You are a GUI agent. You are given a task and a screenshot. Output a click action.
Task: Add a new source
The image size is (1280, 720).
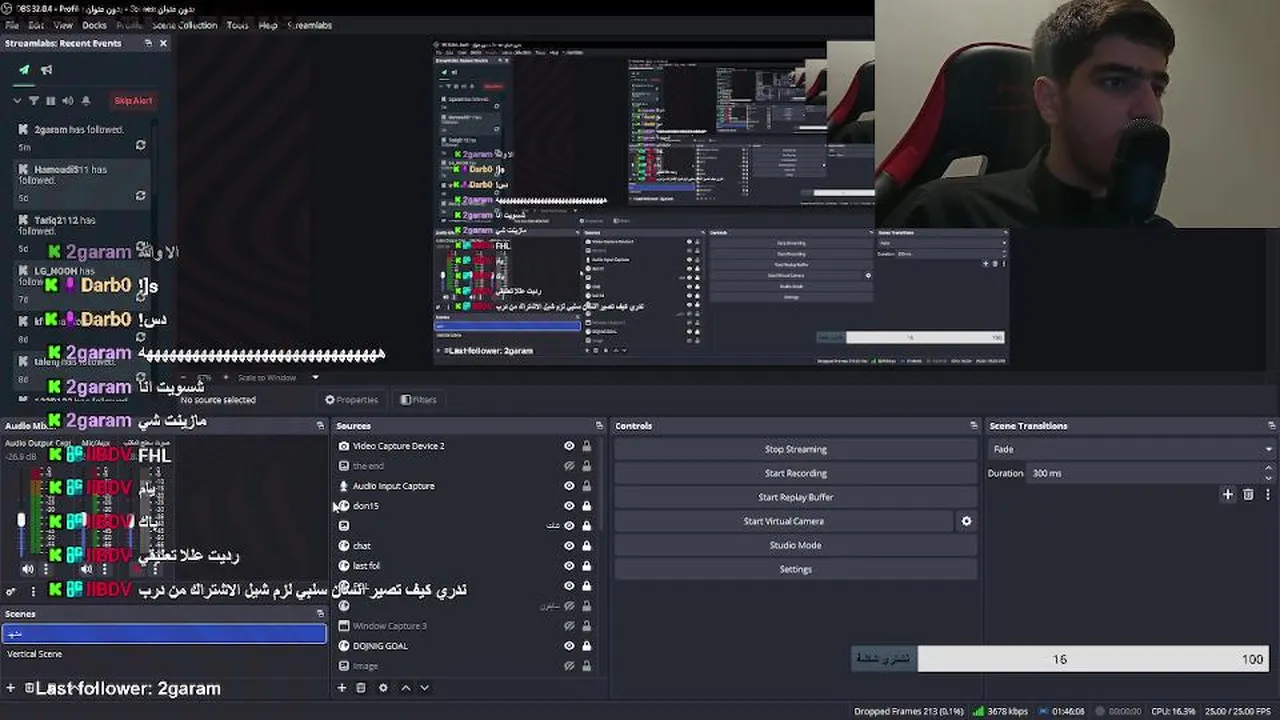click(x=341, y=688)
